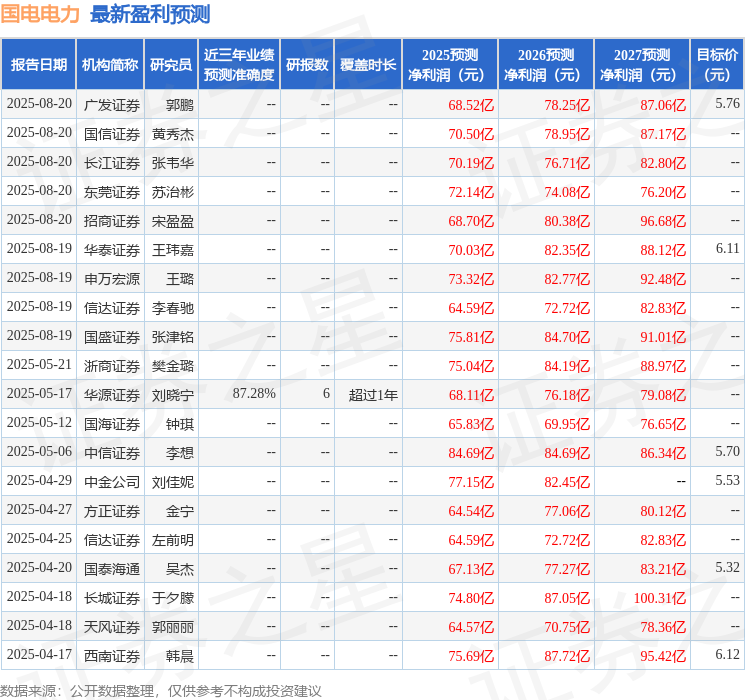The height and width of the screenshot is (700, 745).
Task: Click the 2025预测净利润 column header
Action: click(x=450, y=65)
